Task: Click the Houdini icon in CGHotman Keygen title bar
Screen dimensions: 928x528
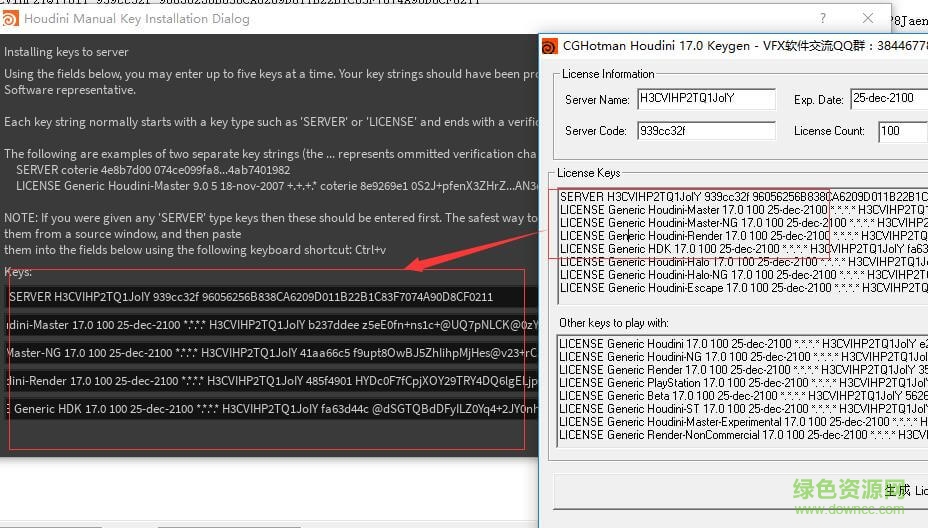Action: click(550, 46)
